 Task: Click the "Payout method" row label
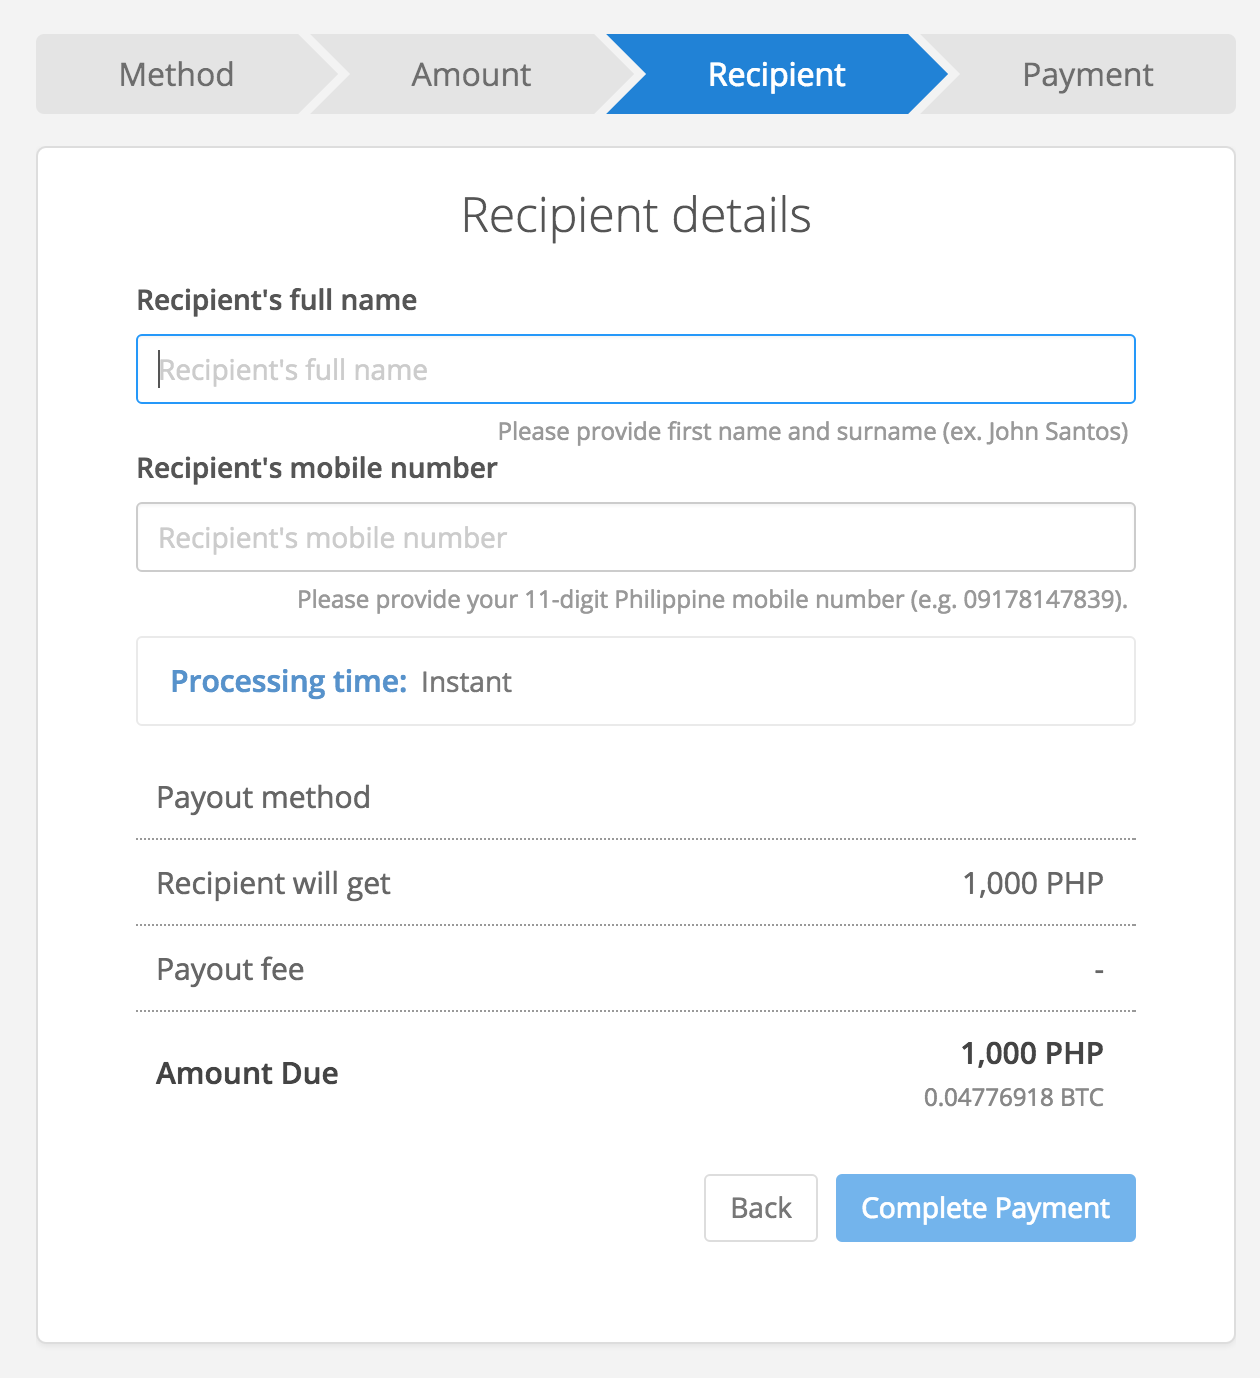(x=263, y=797)
